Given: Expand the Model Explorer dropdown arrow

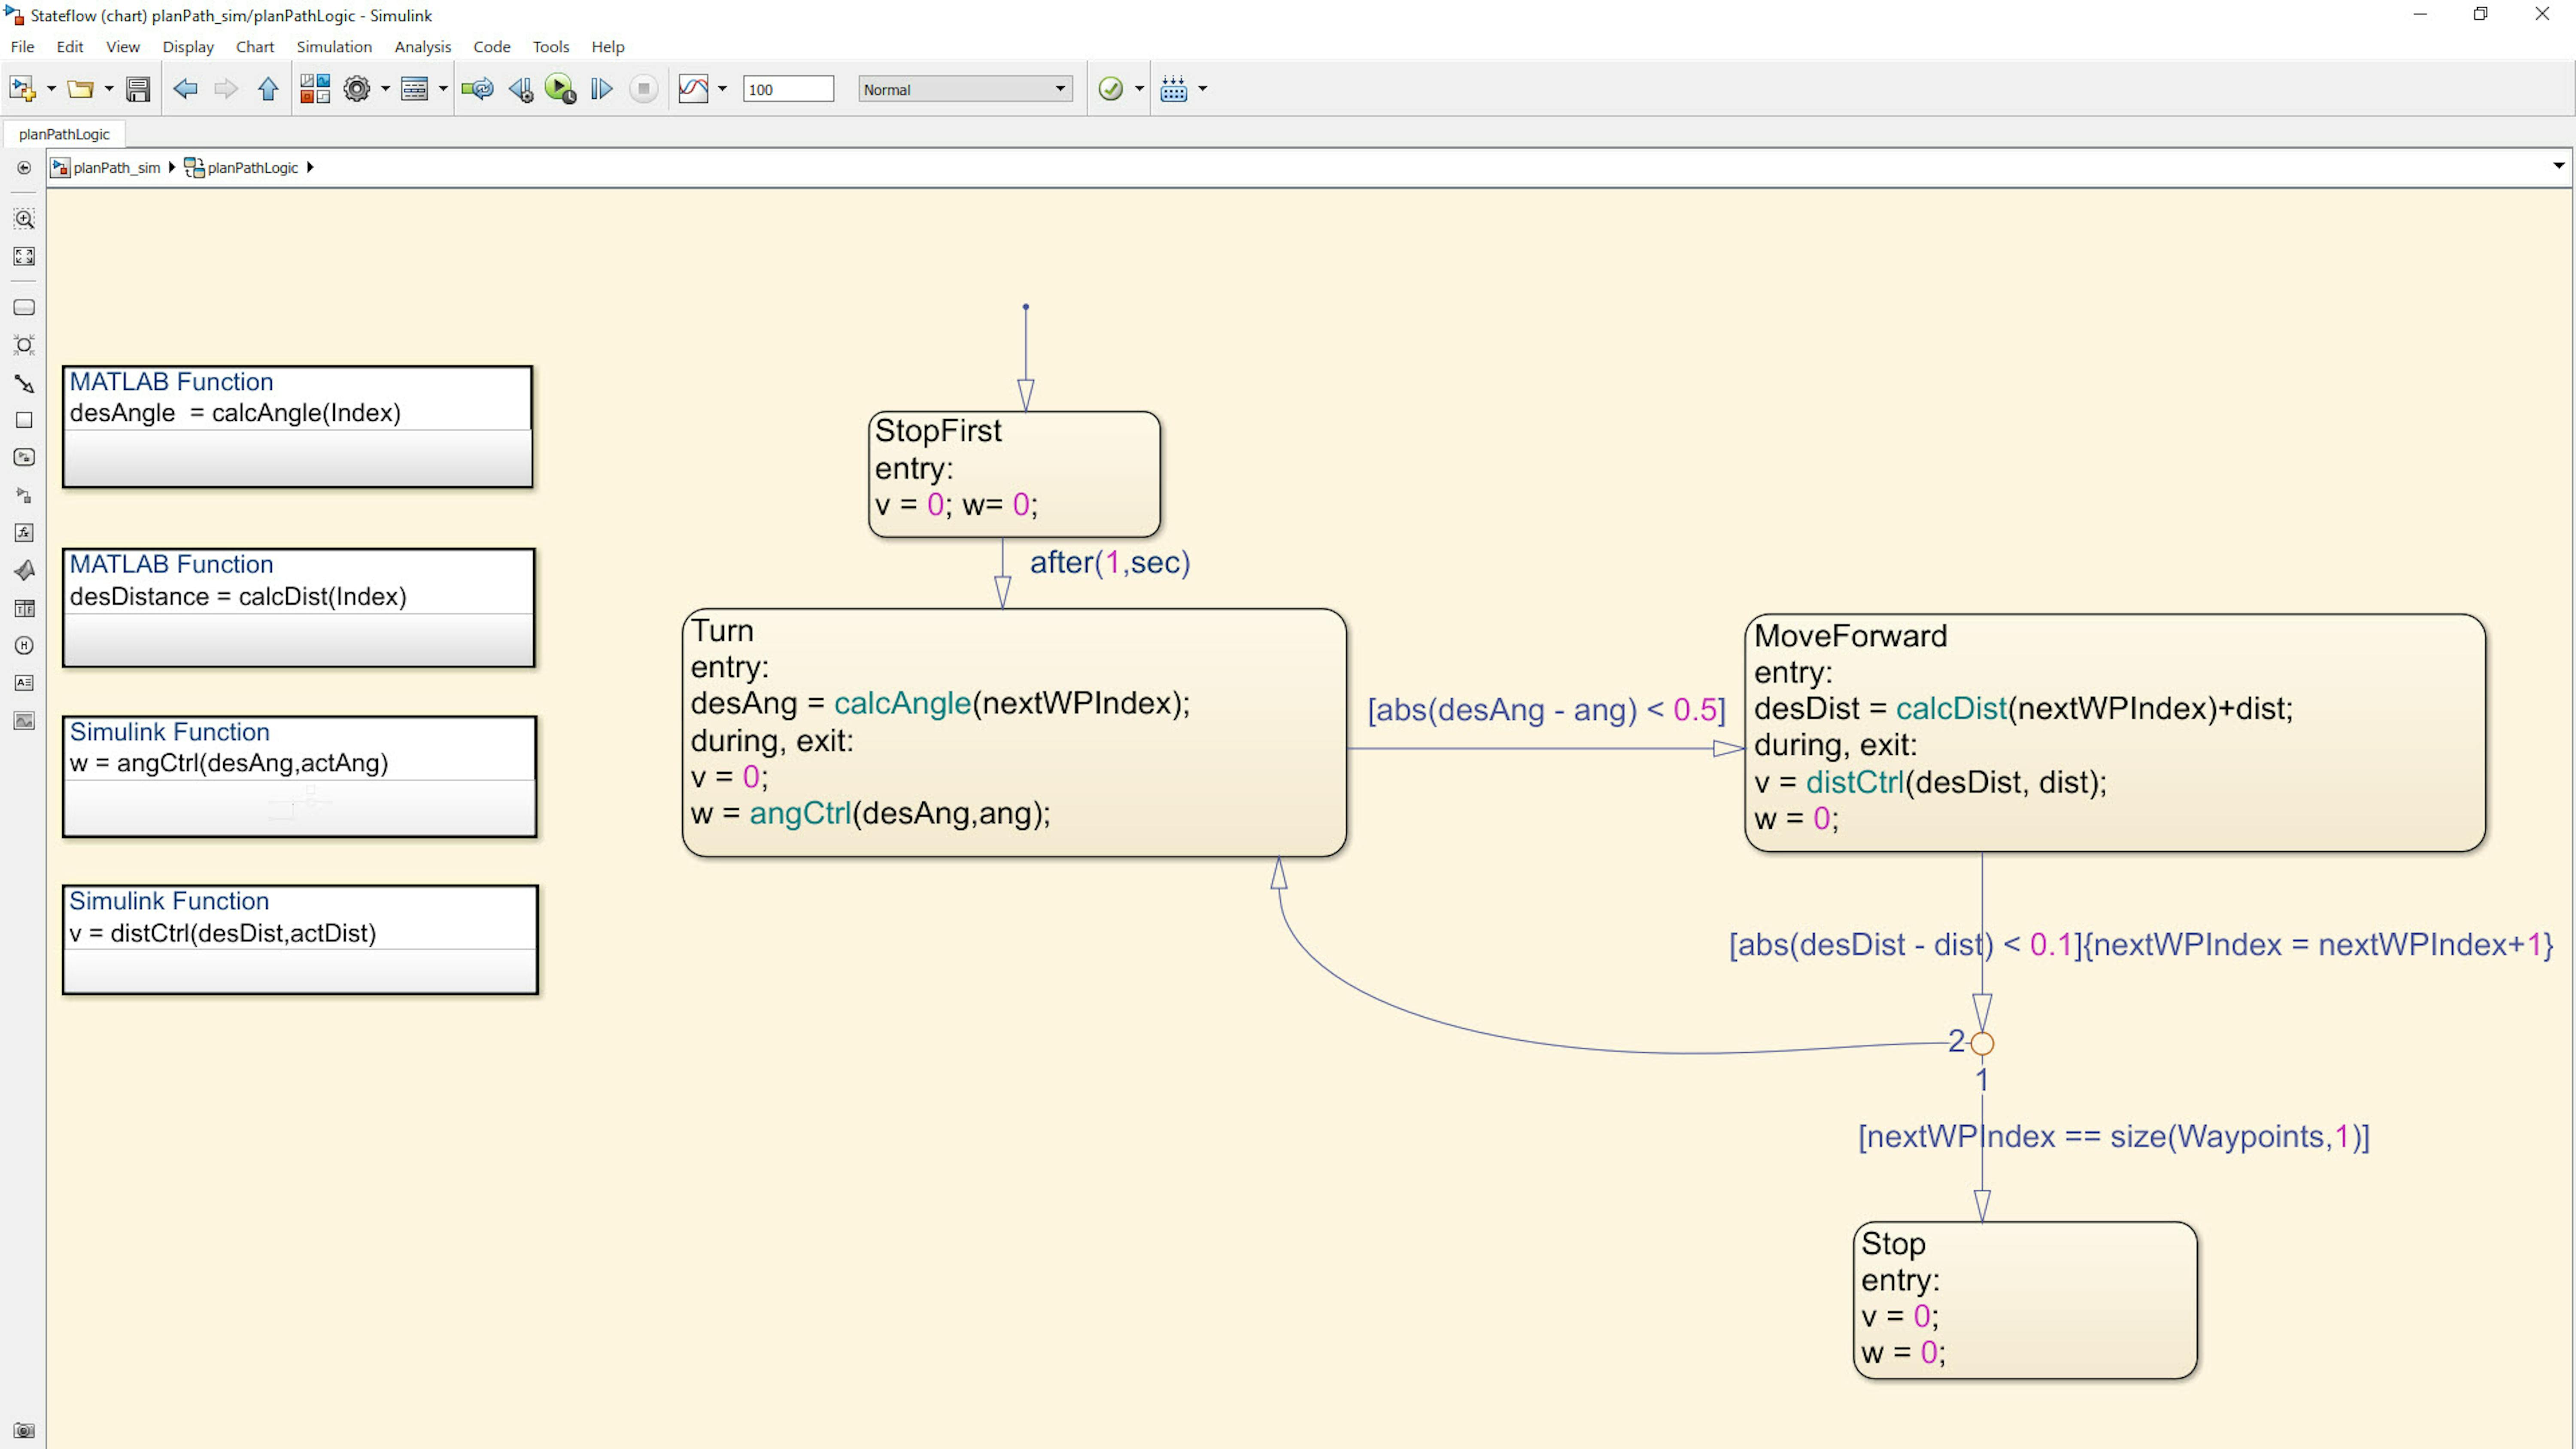Looking at the screenshot, I should click(x=443, y=89).
